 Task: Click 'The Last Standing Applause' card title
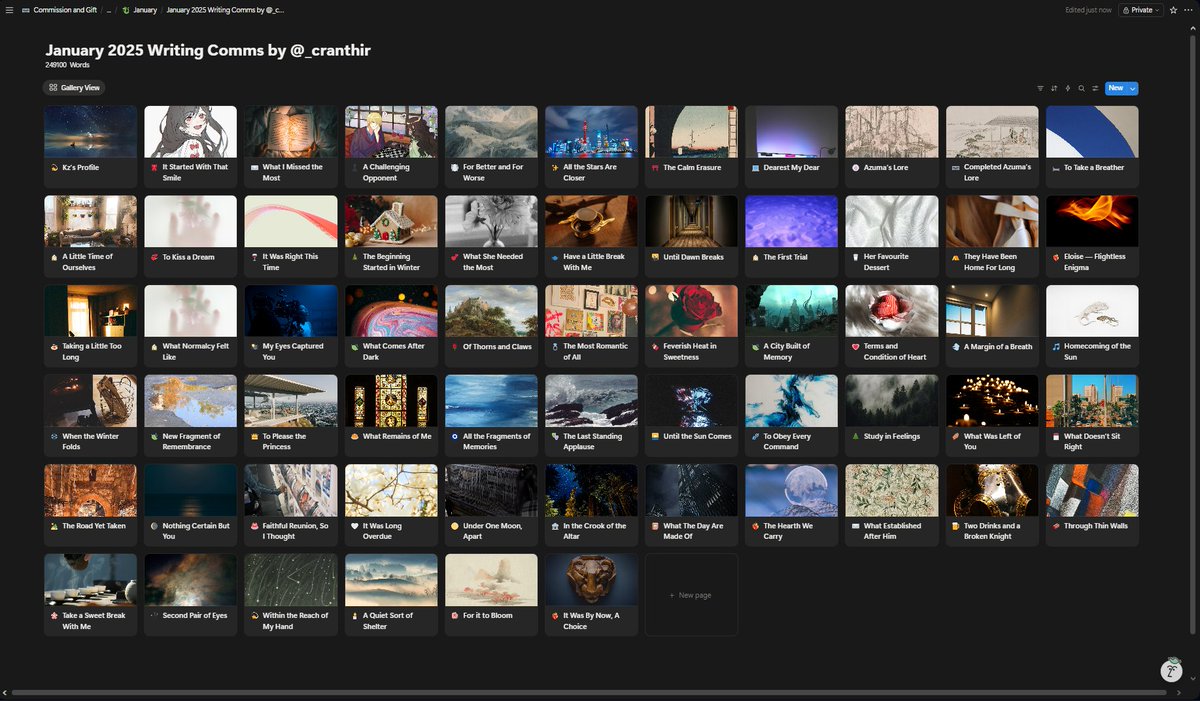pos(593,441)
